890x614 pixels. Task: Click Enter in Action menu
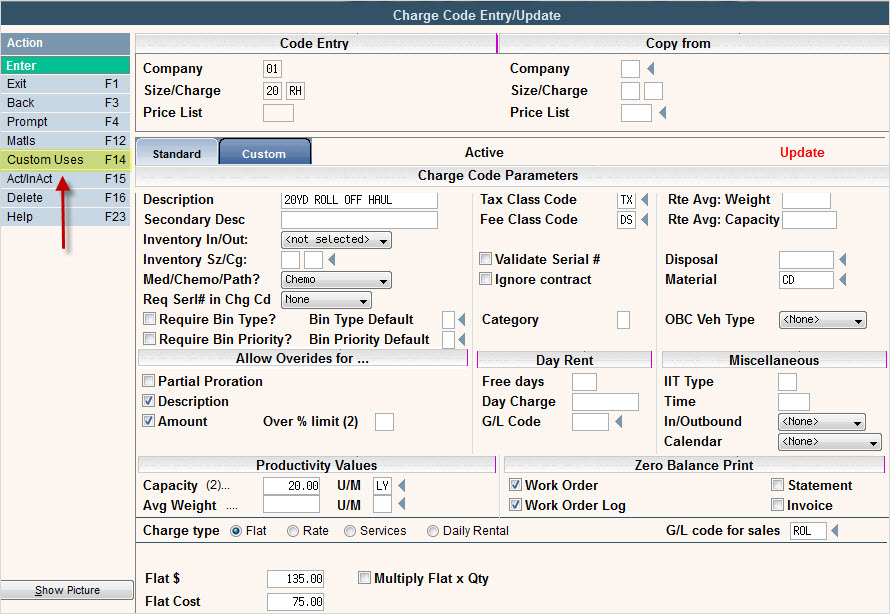pyautogui.click(x=65, y=65)
